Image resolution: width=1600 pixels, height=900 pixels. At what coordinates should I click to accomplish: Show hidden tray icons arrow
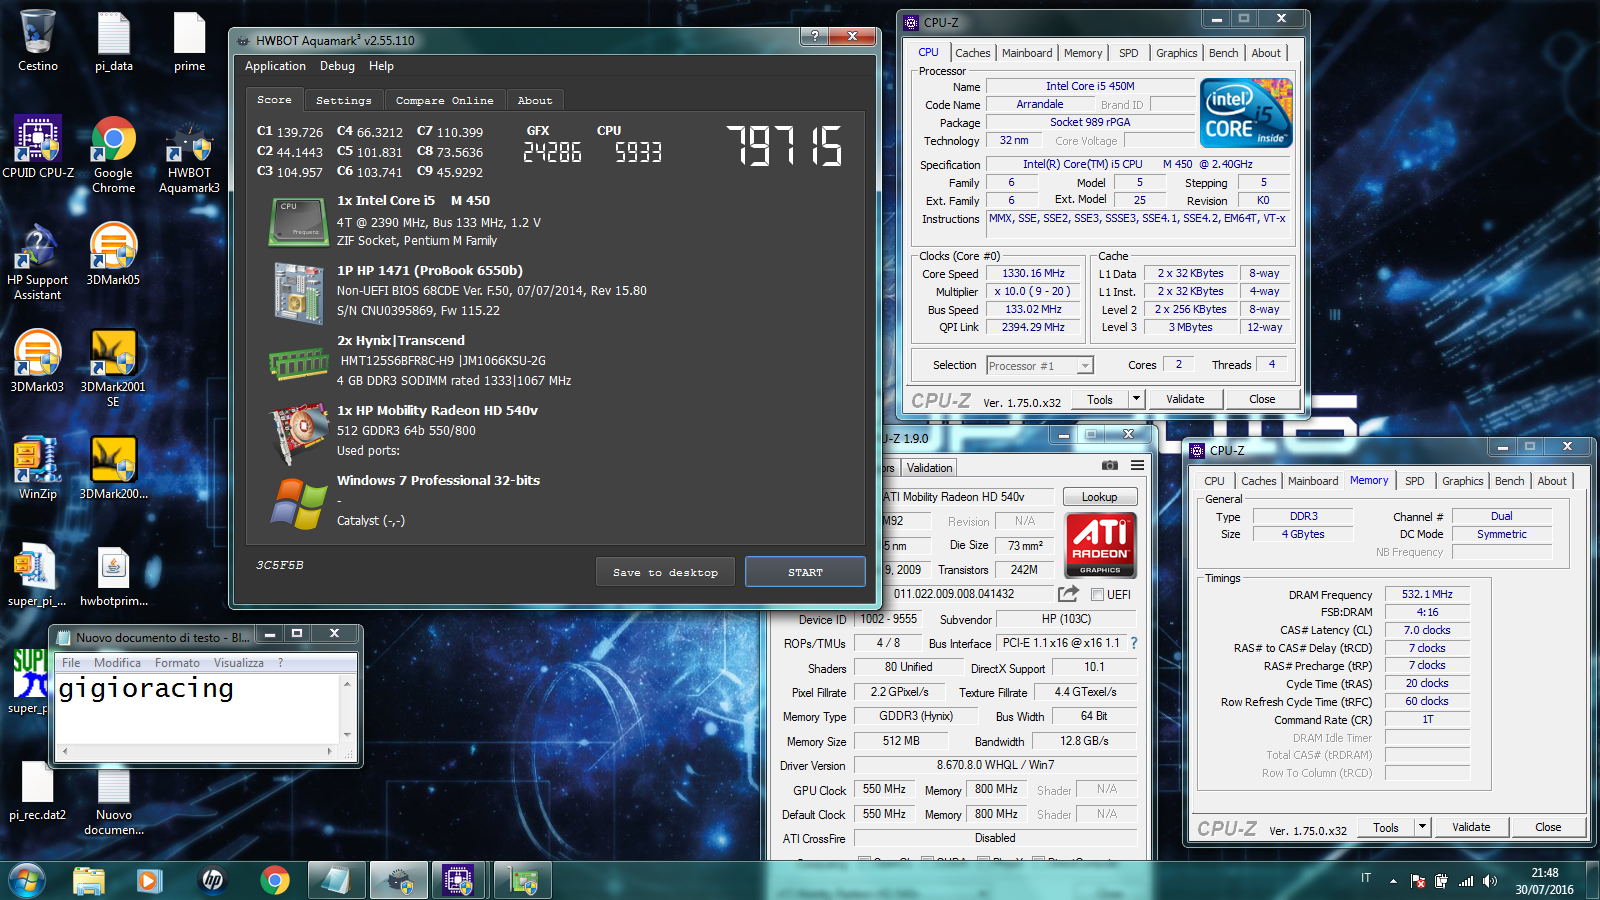pyautogui.click(x=1393, y=881)
